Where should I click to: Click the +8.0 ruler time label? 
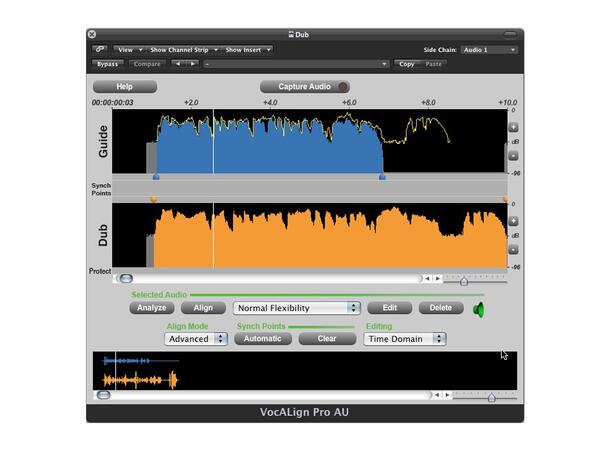tap(428, 103)
